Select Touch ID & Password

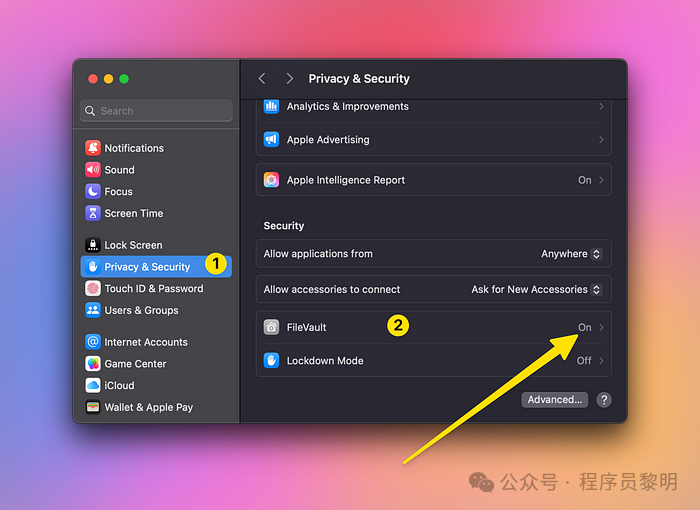tap(156, 288)
